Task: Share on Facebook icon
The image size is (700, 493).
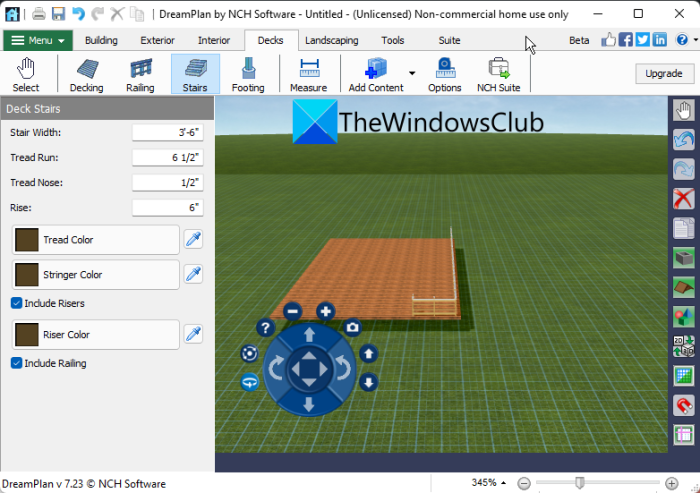Action: [x=625, y=40]
